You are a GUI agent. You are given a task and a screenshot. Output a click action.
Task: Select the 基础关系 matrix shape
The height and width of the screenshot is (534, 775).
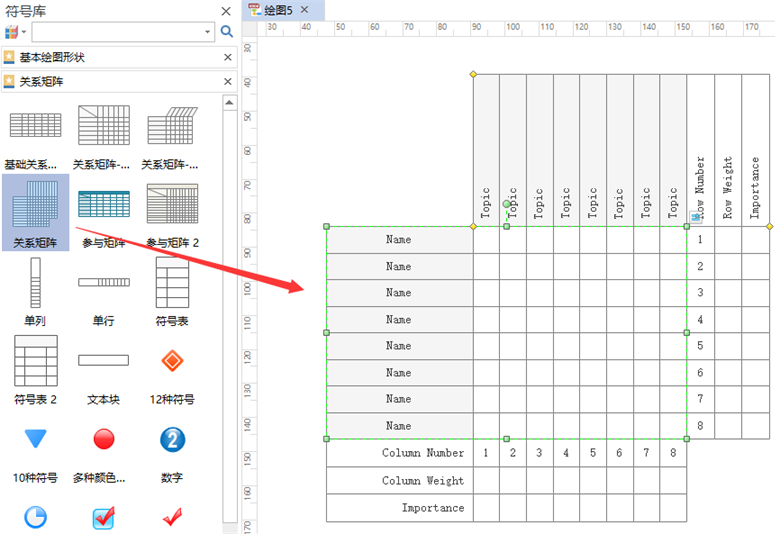[x=35, y=125]
